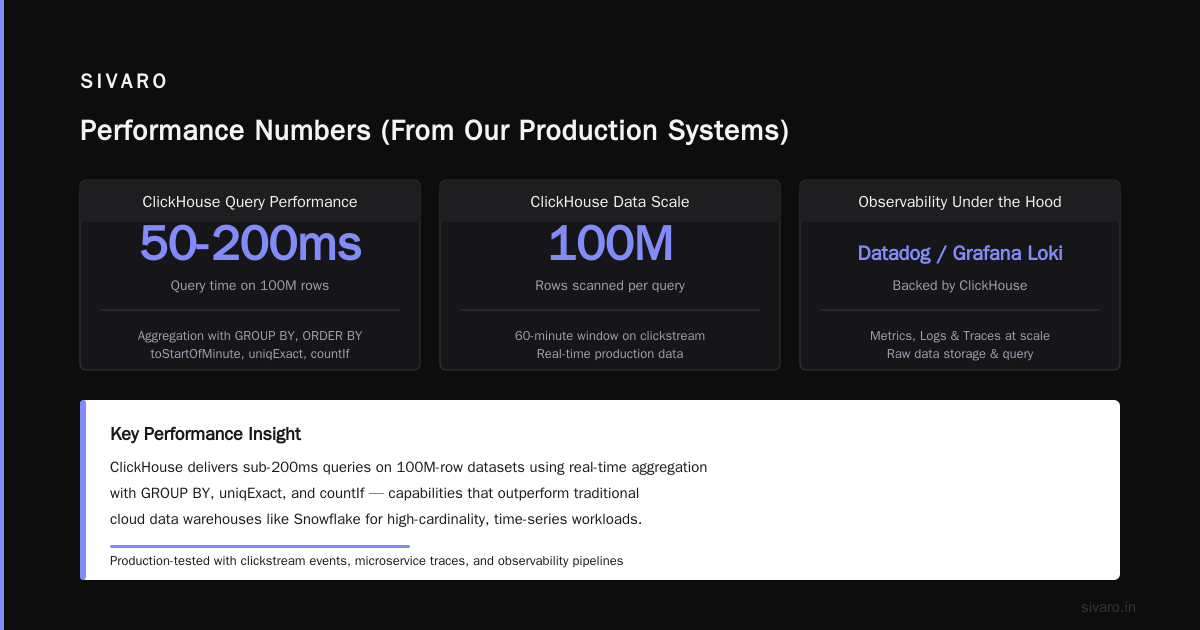Select the Performance Numbers slide title
This screenshot has height=630, width=1200.
434,131
